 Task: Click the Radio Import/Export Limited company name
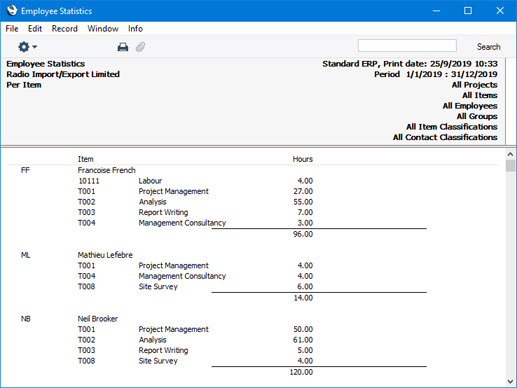click(63, 74)
